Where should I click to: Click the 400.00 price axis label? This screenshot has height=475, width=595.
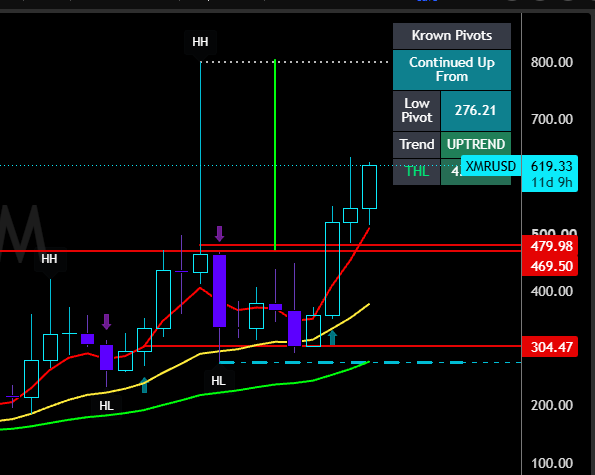click(551, 291)
